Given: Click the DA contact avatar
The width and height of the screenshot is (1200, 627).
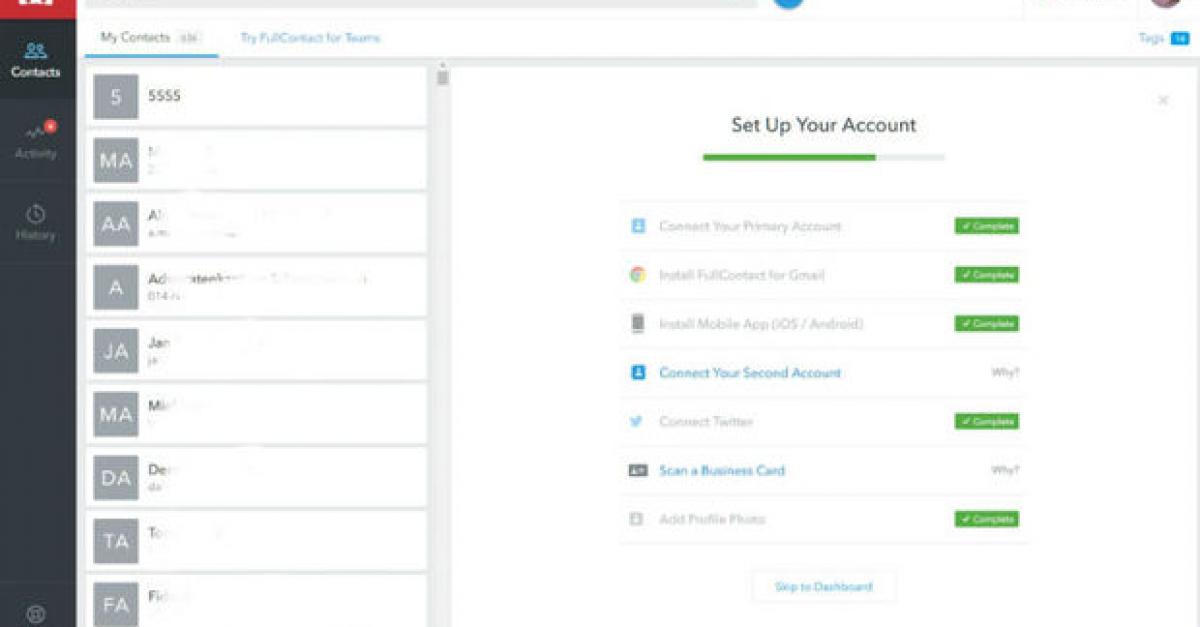Looking at the screenshot, I should (116, 478).
